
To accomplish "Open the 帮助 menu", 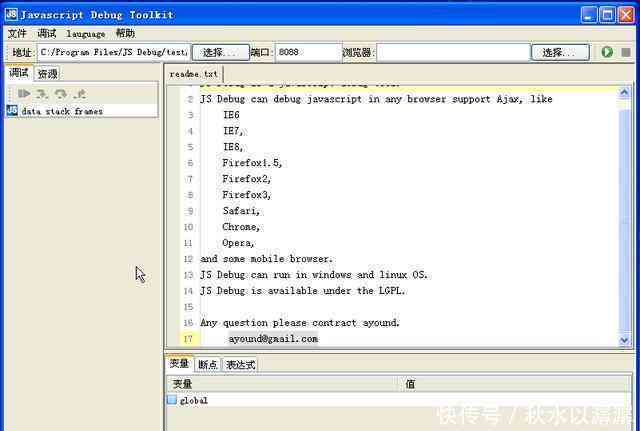I will (125, 33).
